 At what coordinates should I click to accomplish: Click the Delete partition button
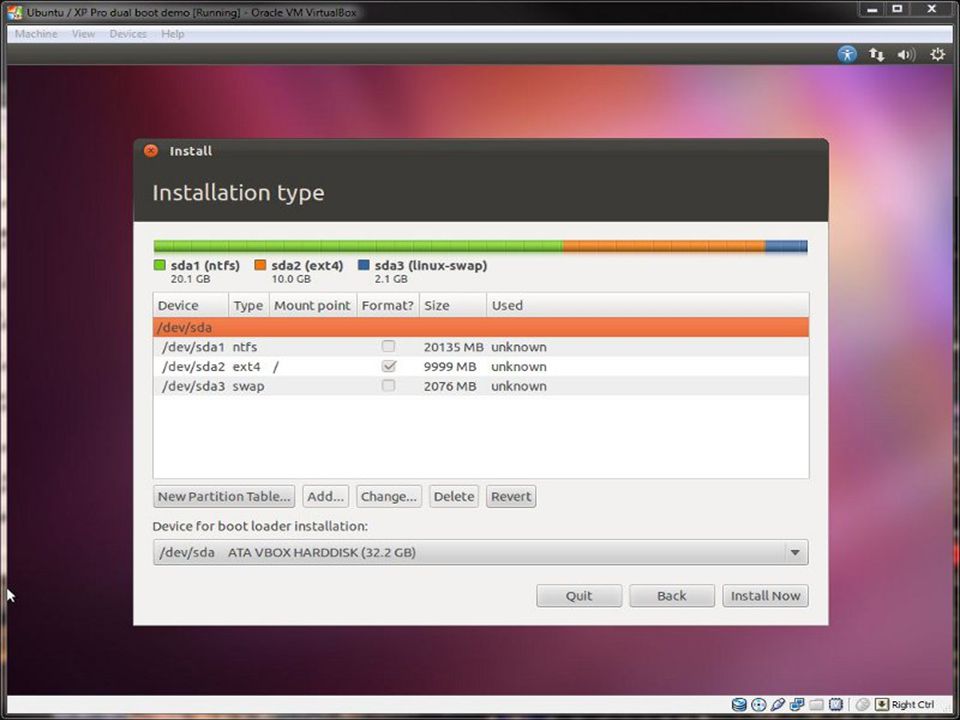click(454, 497)
